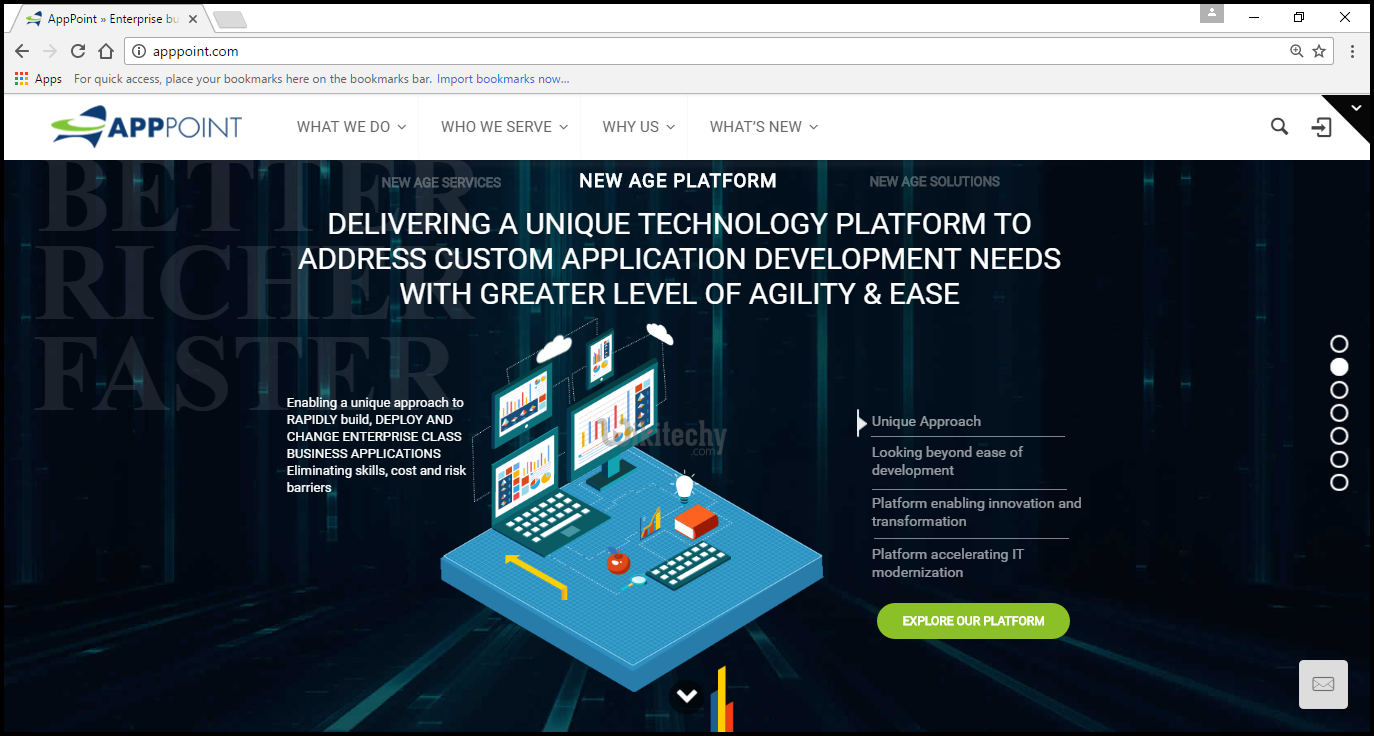Click the Import bookmarks now link

[503, 79]
